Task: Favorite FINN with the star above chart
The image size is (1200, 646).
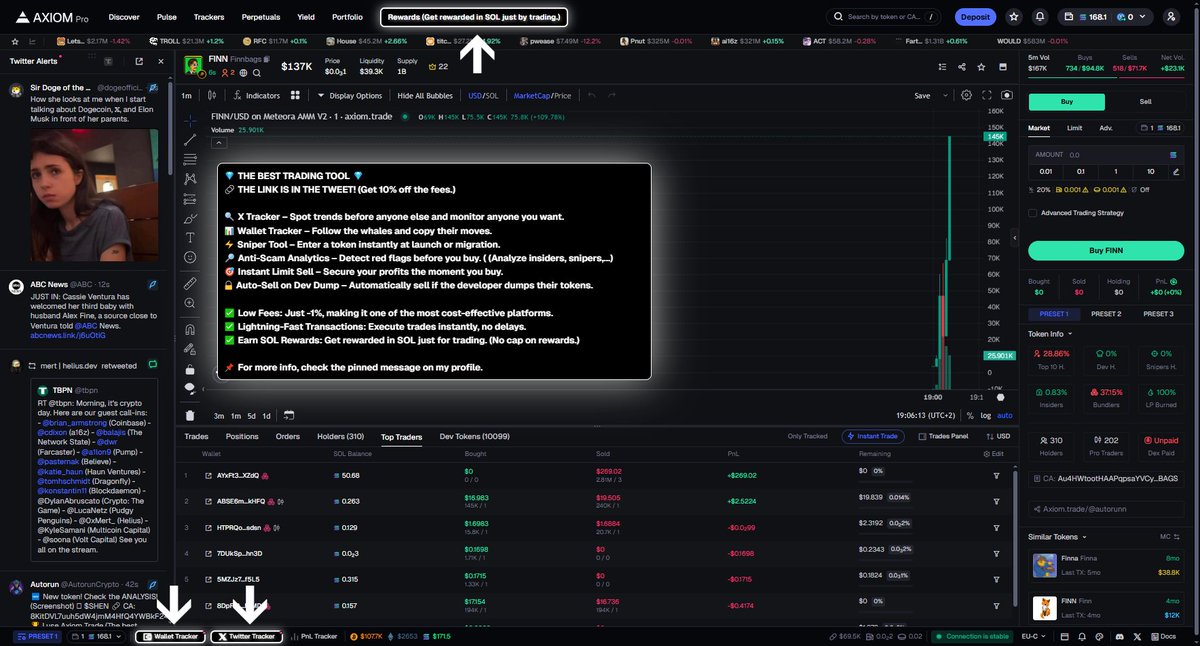Action: 982,67
